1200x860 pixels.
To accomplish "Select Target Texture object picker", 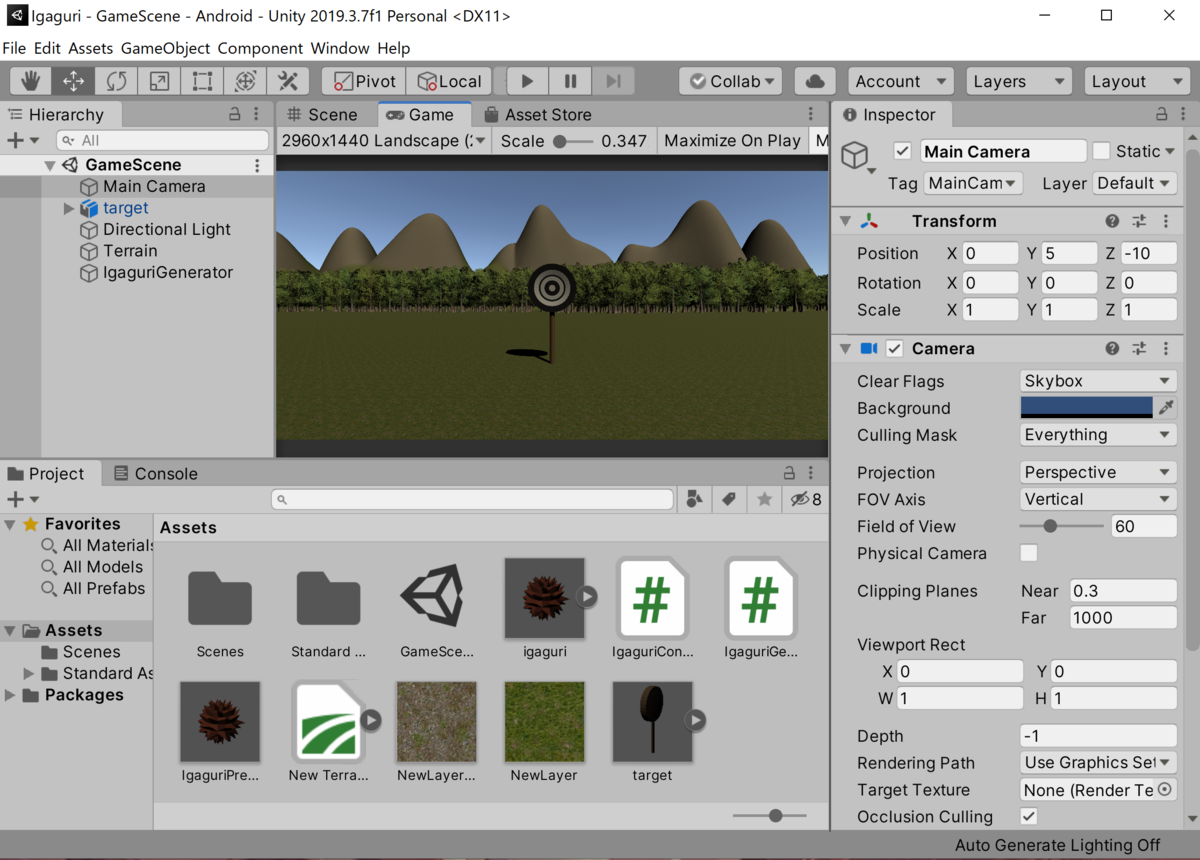I will 1165,790.
